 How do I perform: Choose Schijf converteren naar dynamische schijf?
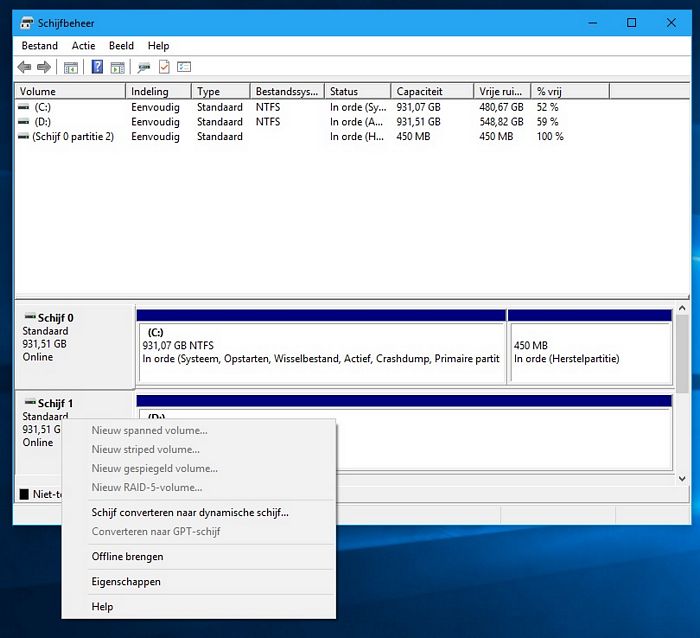pos(190,513)
